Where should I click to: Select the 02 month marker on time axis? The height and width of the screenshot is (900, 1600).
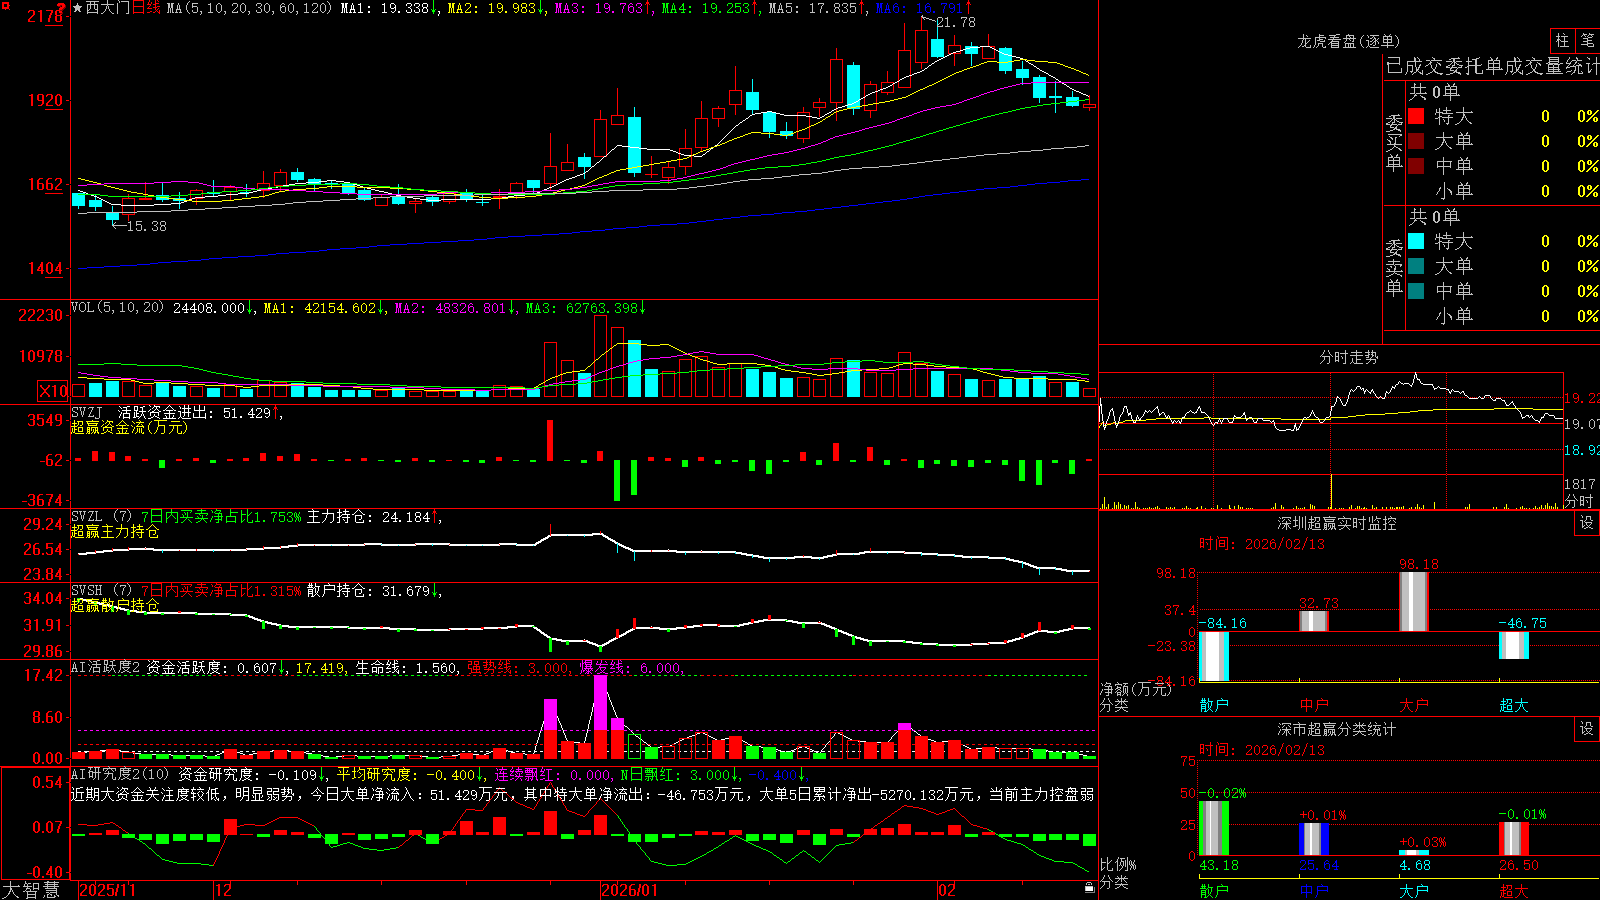(x=947, y=890)
